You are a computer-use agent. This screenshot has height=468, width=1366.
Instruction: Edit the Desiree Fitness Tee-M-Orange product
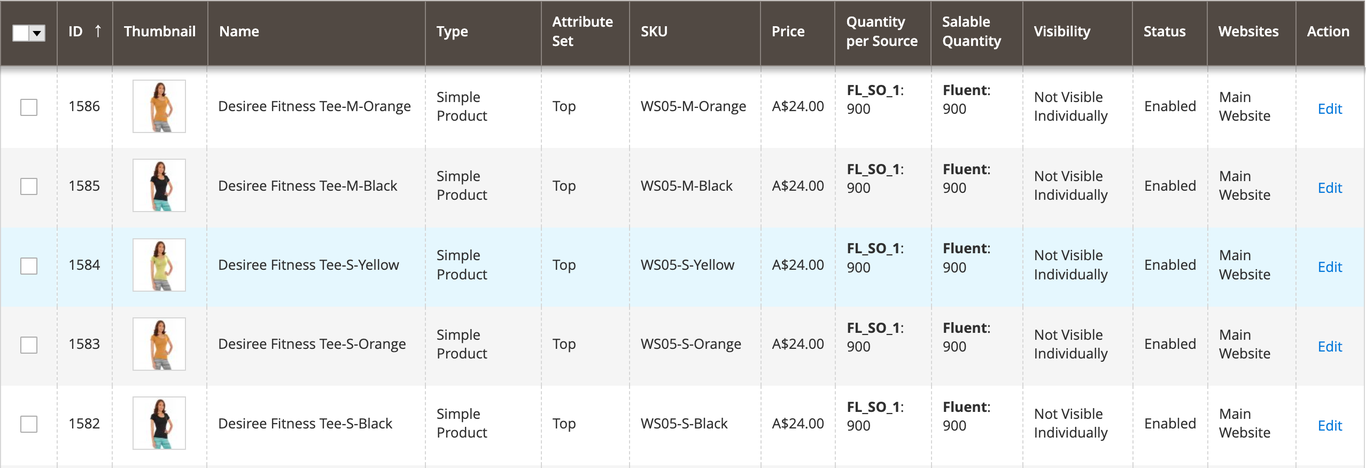click(x=1329, y=108)
